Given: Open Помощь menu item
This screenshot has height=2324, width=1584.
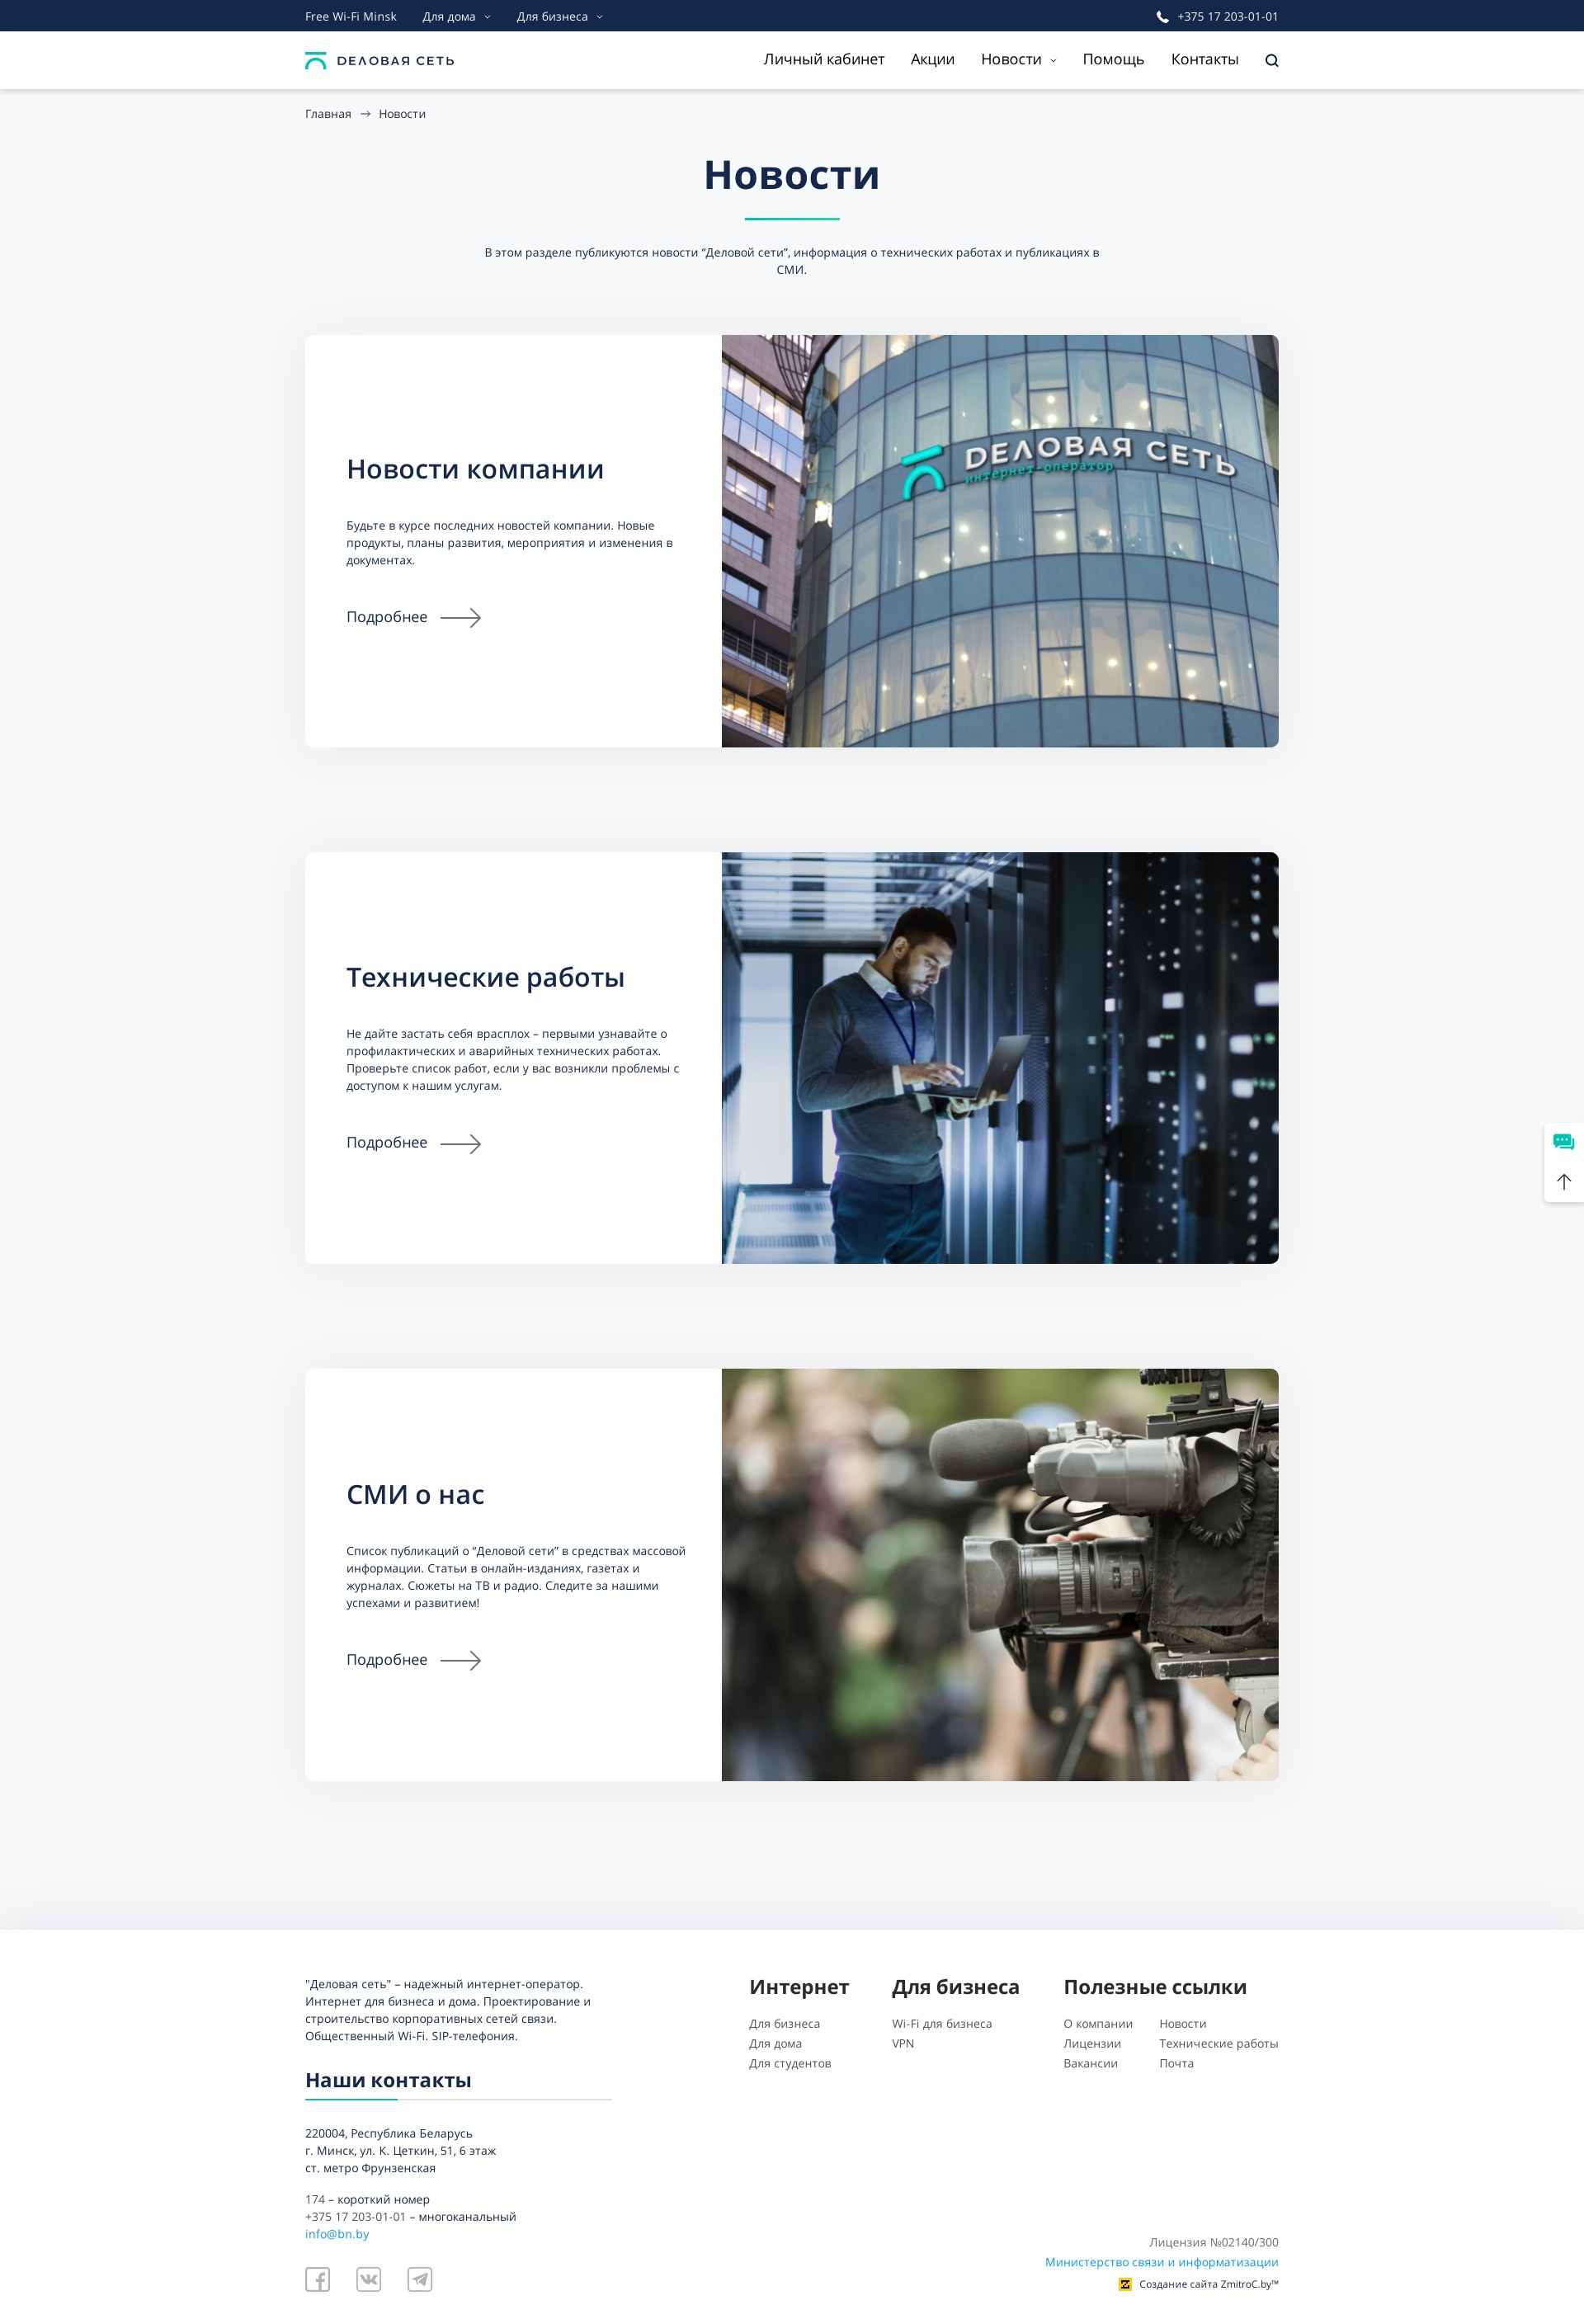Looking at the screenshot, I should (1113, 60).
